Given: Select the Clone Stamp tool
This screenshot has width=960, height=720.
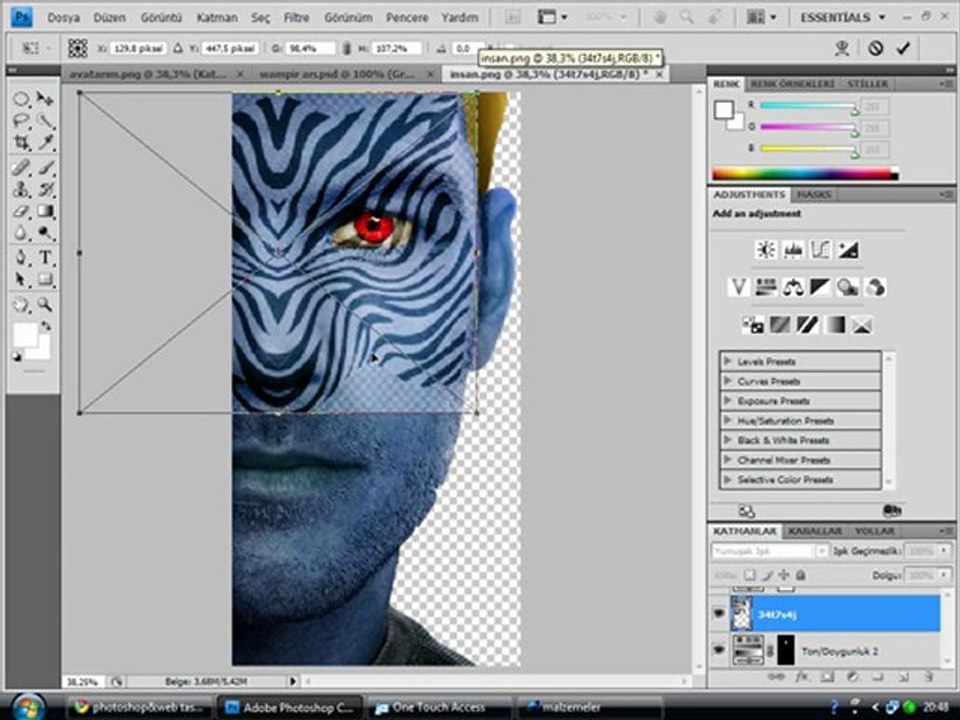Looking at the screenshot, I should (x=21, y=189).
